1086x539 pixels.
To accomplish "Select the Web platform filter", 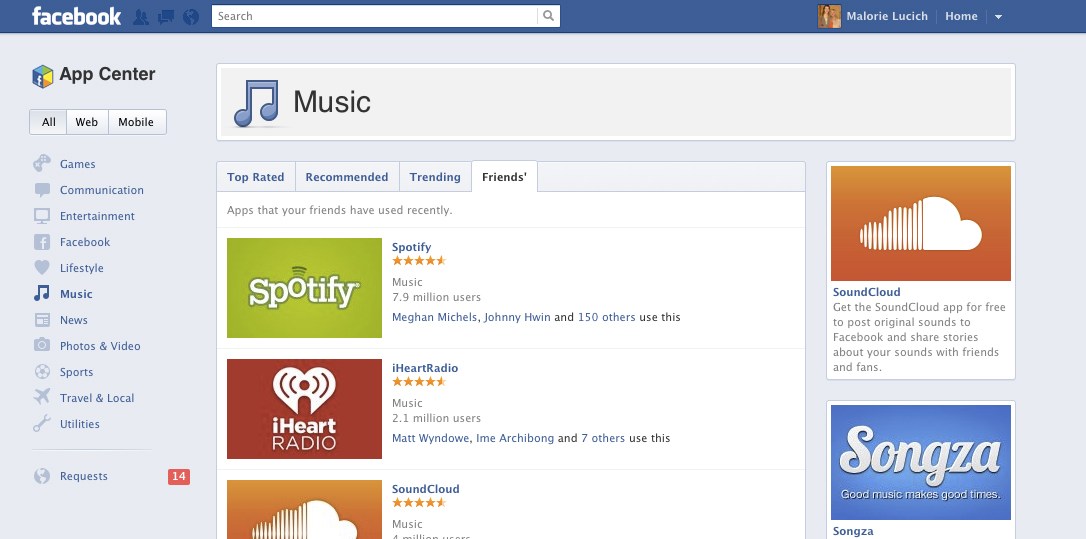I will tap(87, 122).
